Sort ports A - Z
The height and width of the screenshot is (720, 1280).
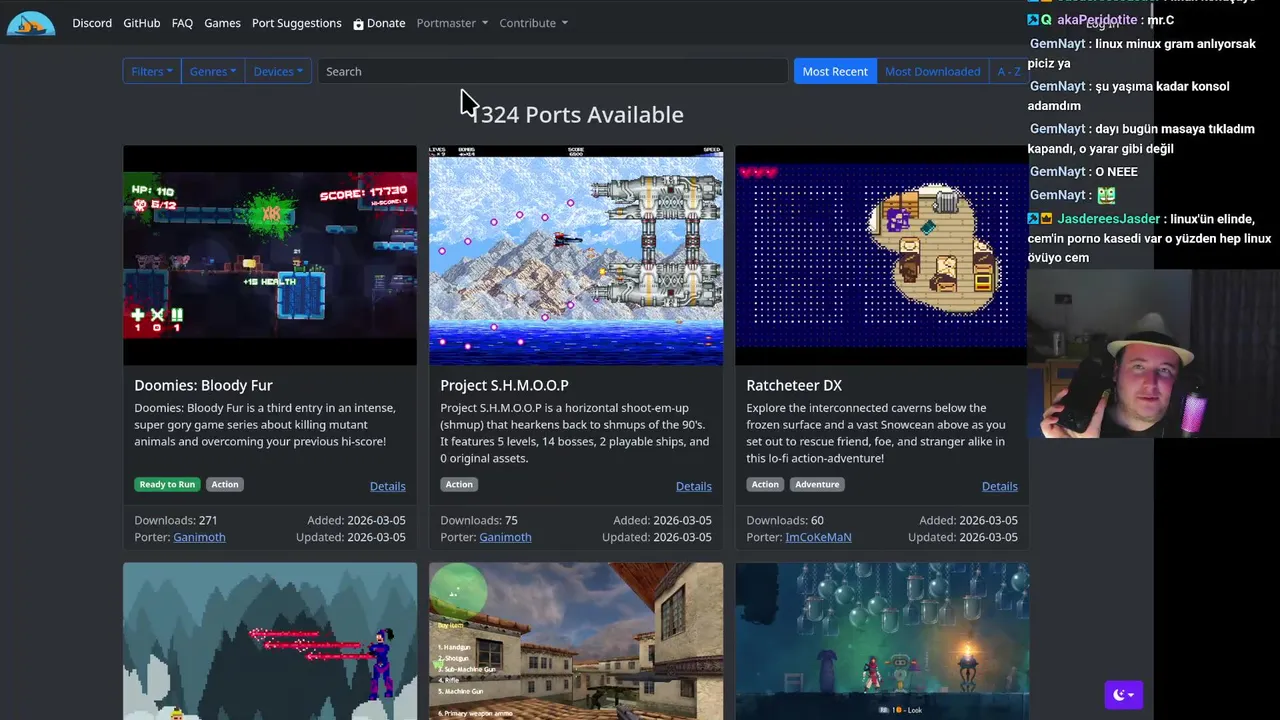pyautogui.click(x=1009, y=71)
